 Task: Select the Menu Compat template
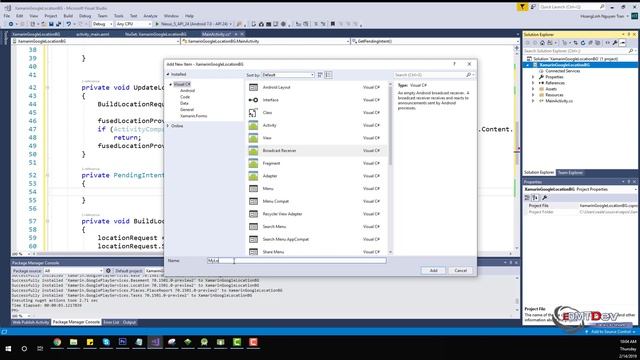pyautogui.click(x=316, y=201)
